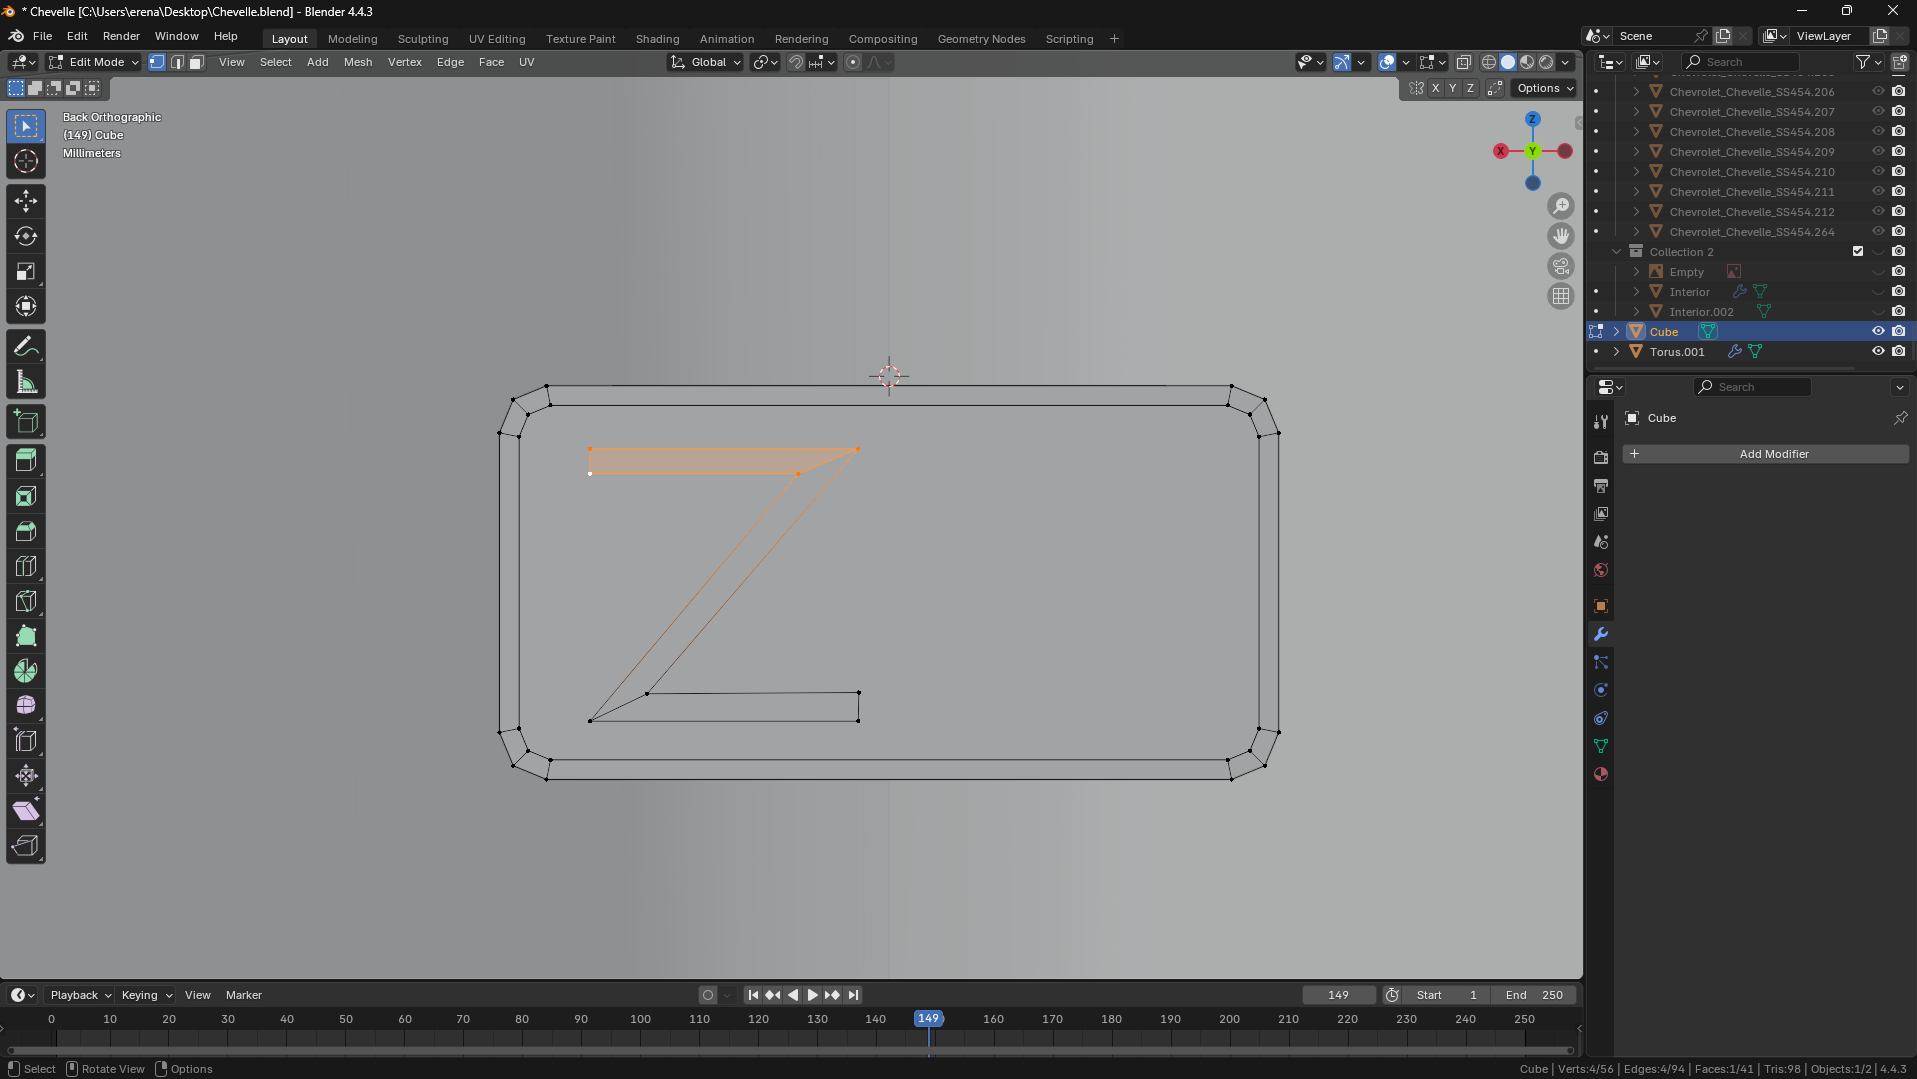Click the zoom viewport gizmo icon
1917x1079 pixels.
tap(1561, 206)
